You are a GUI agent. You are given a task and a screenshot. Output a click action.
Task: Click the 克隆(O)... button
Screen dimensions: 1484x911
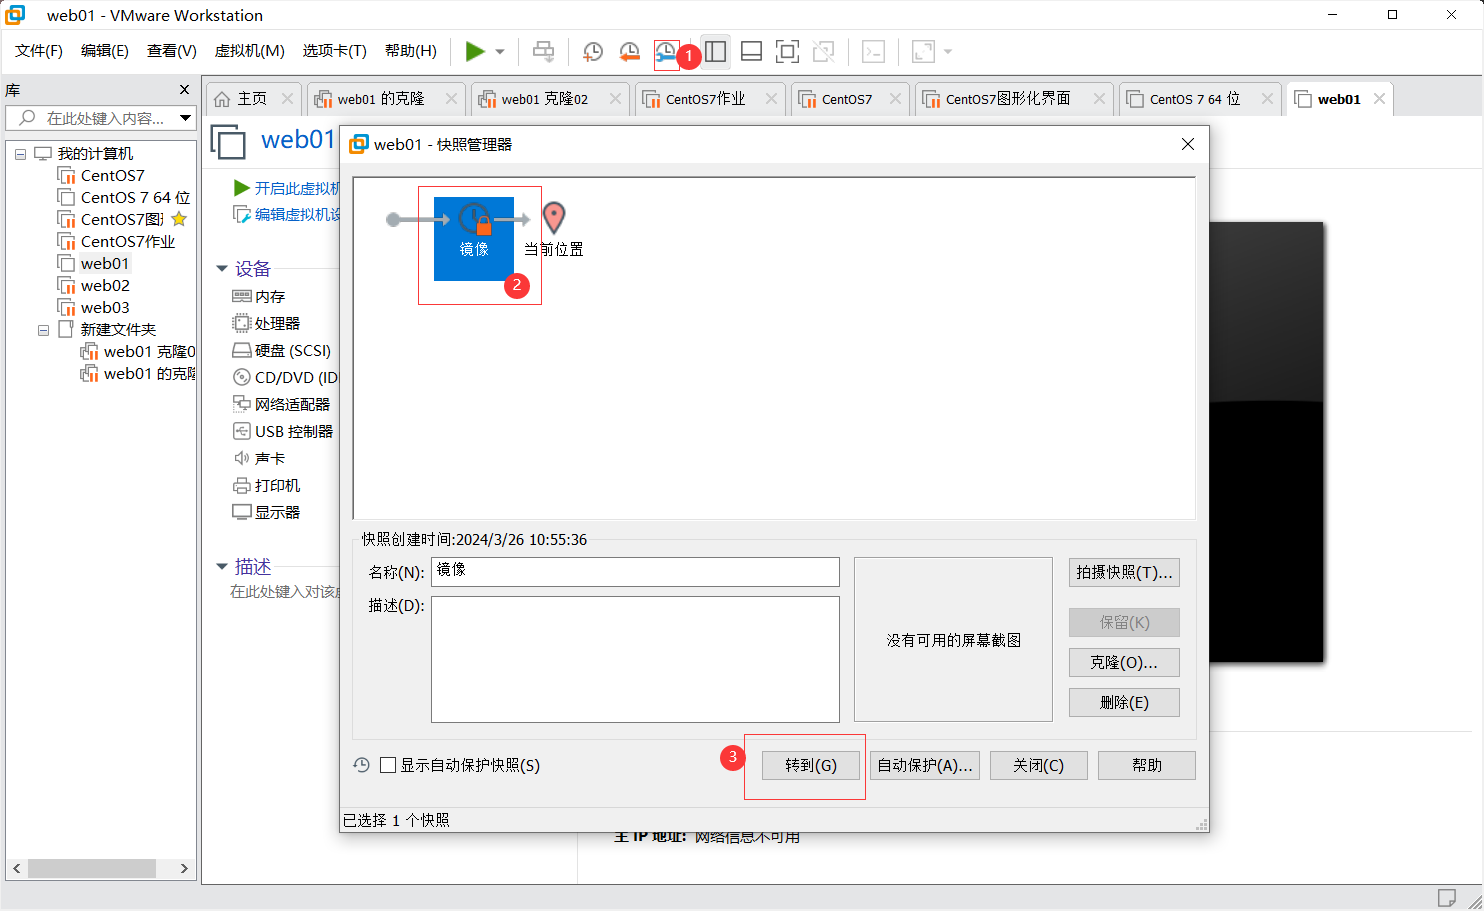click(x=1124, y=662)
